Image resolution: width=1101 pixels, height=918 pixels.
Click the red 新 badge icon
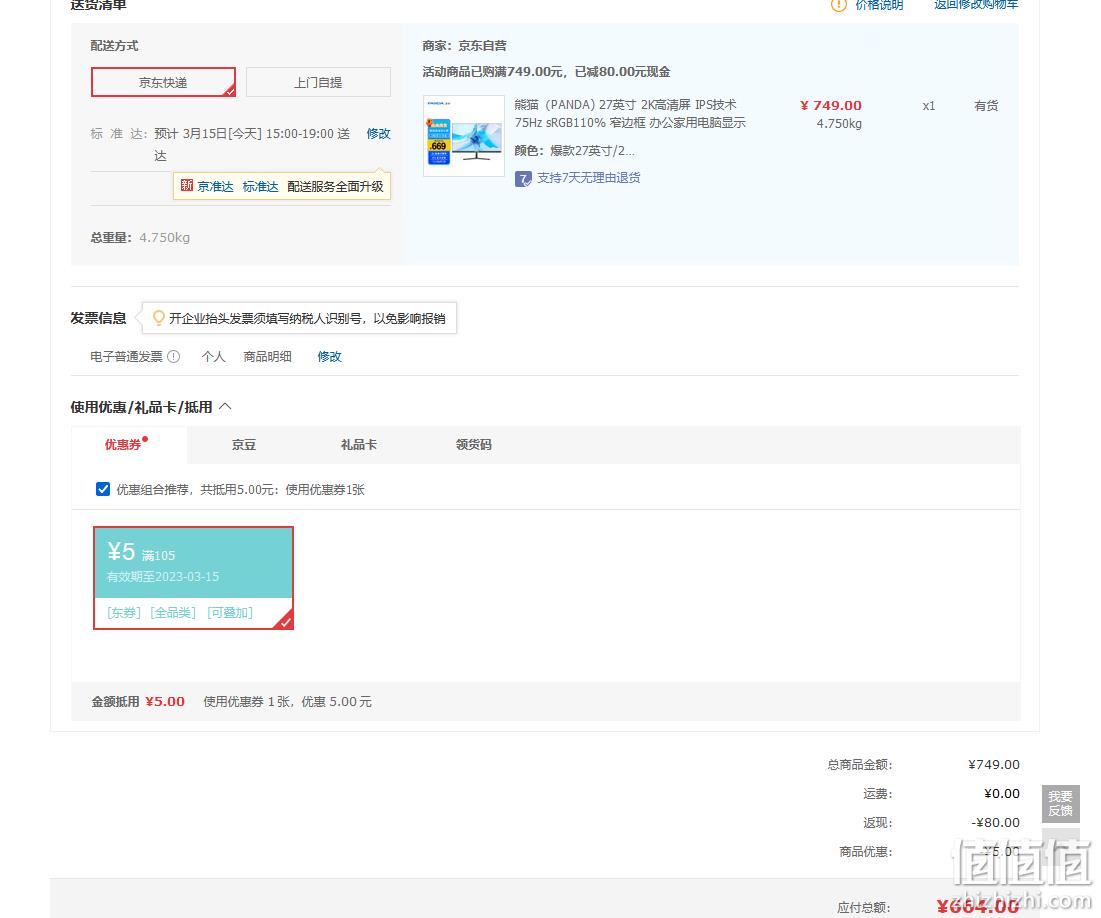coord(187,185)
